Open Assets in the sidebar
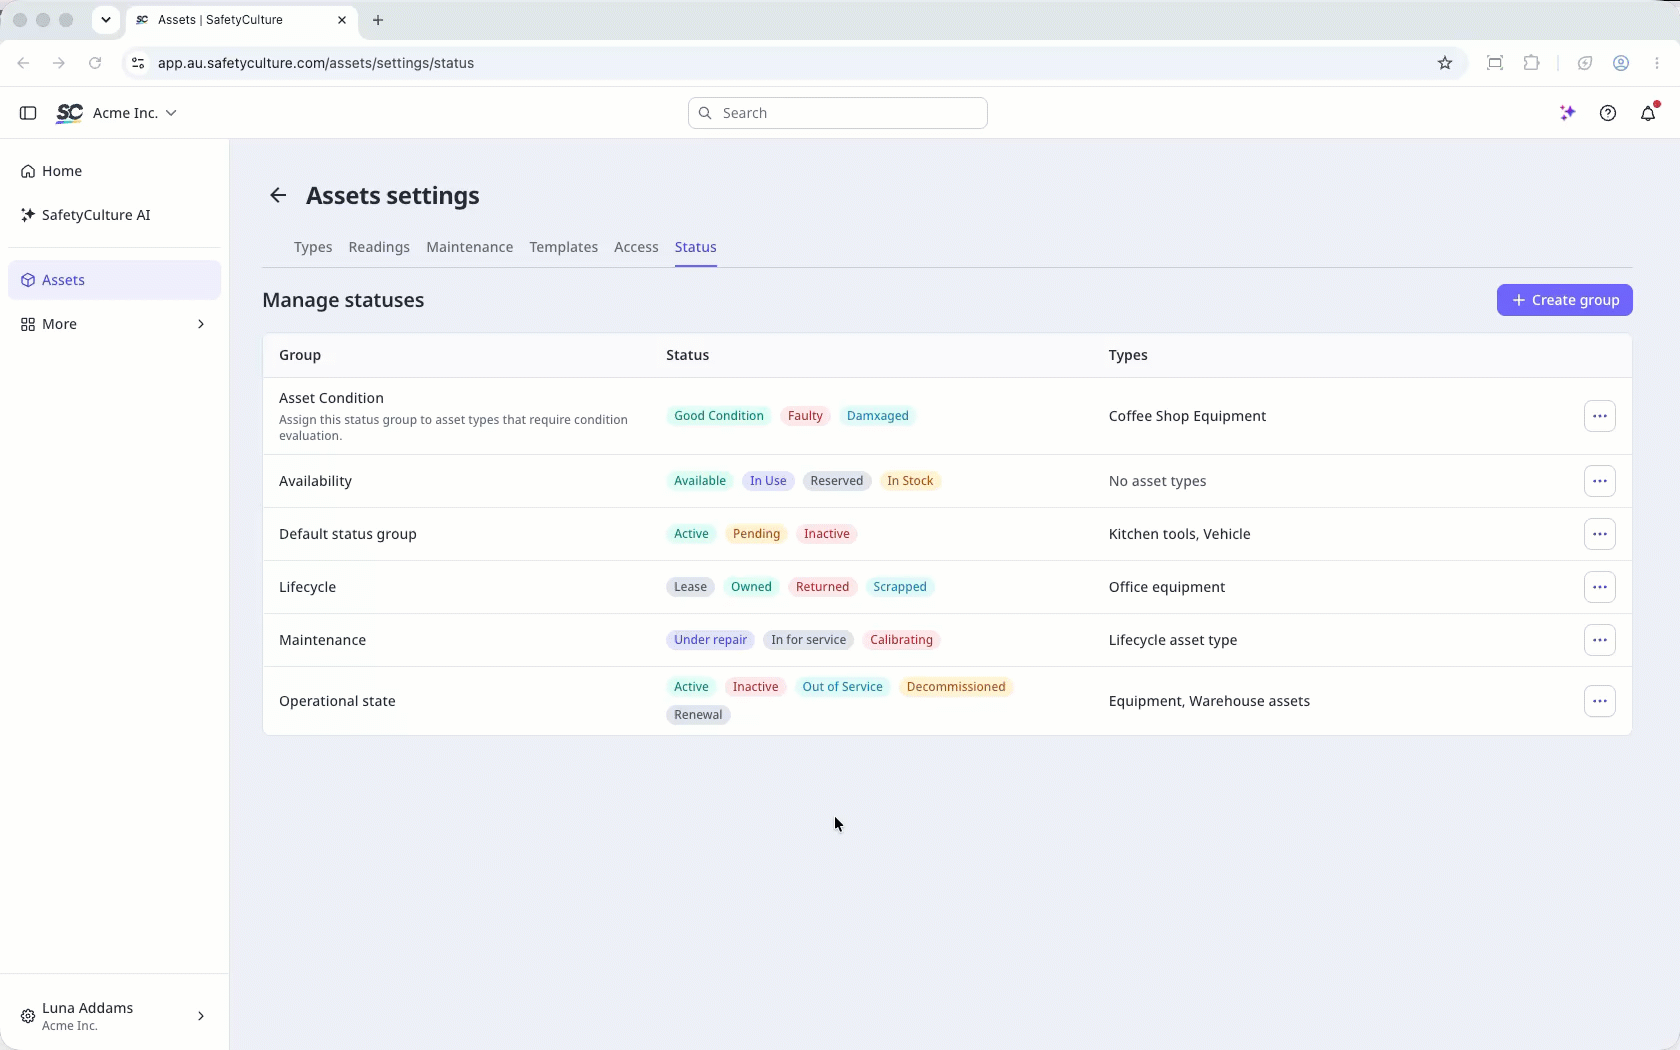 [x=114, y=280]
